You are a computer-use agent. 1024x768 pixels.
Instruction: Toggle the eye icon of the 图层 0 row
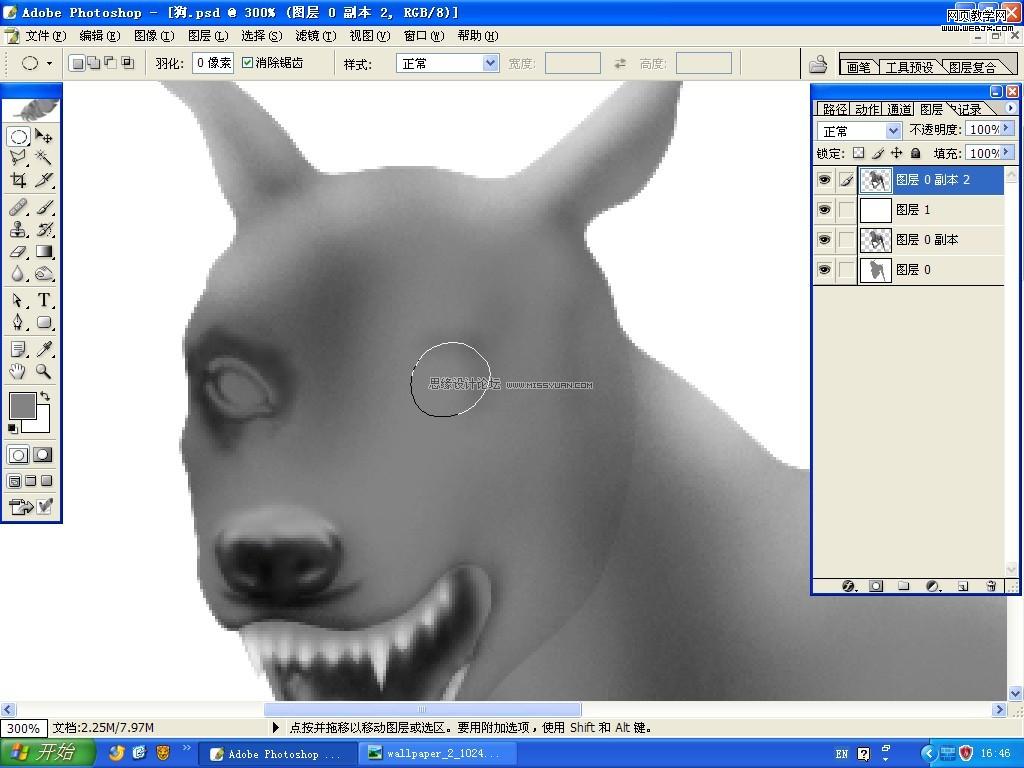[824, 270]
